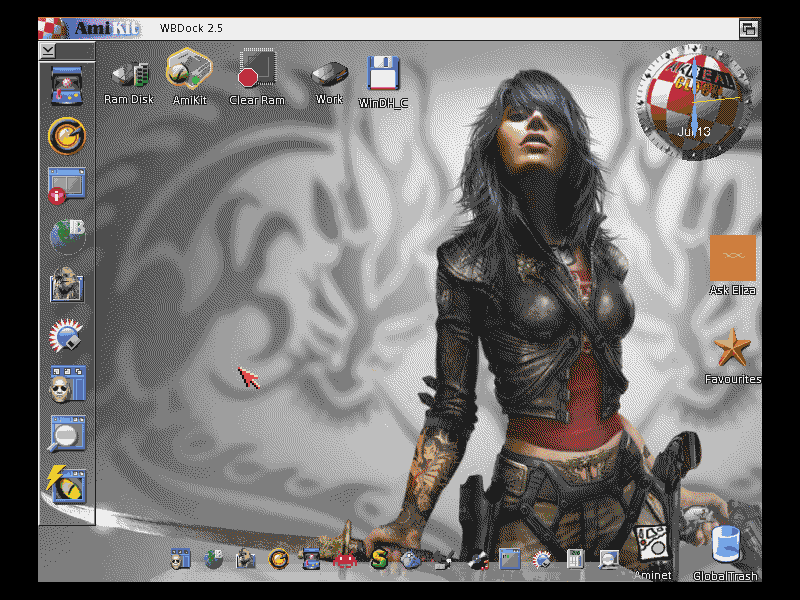Open the Favourites star icon

732,348
